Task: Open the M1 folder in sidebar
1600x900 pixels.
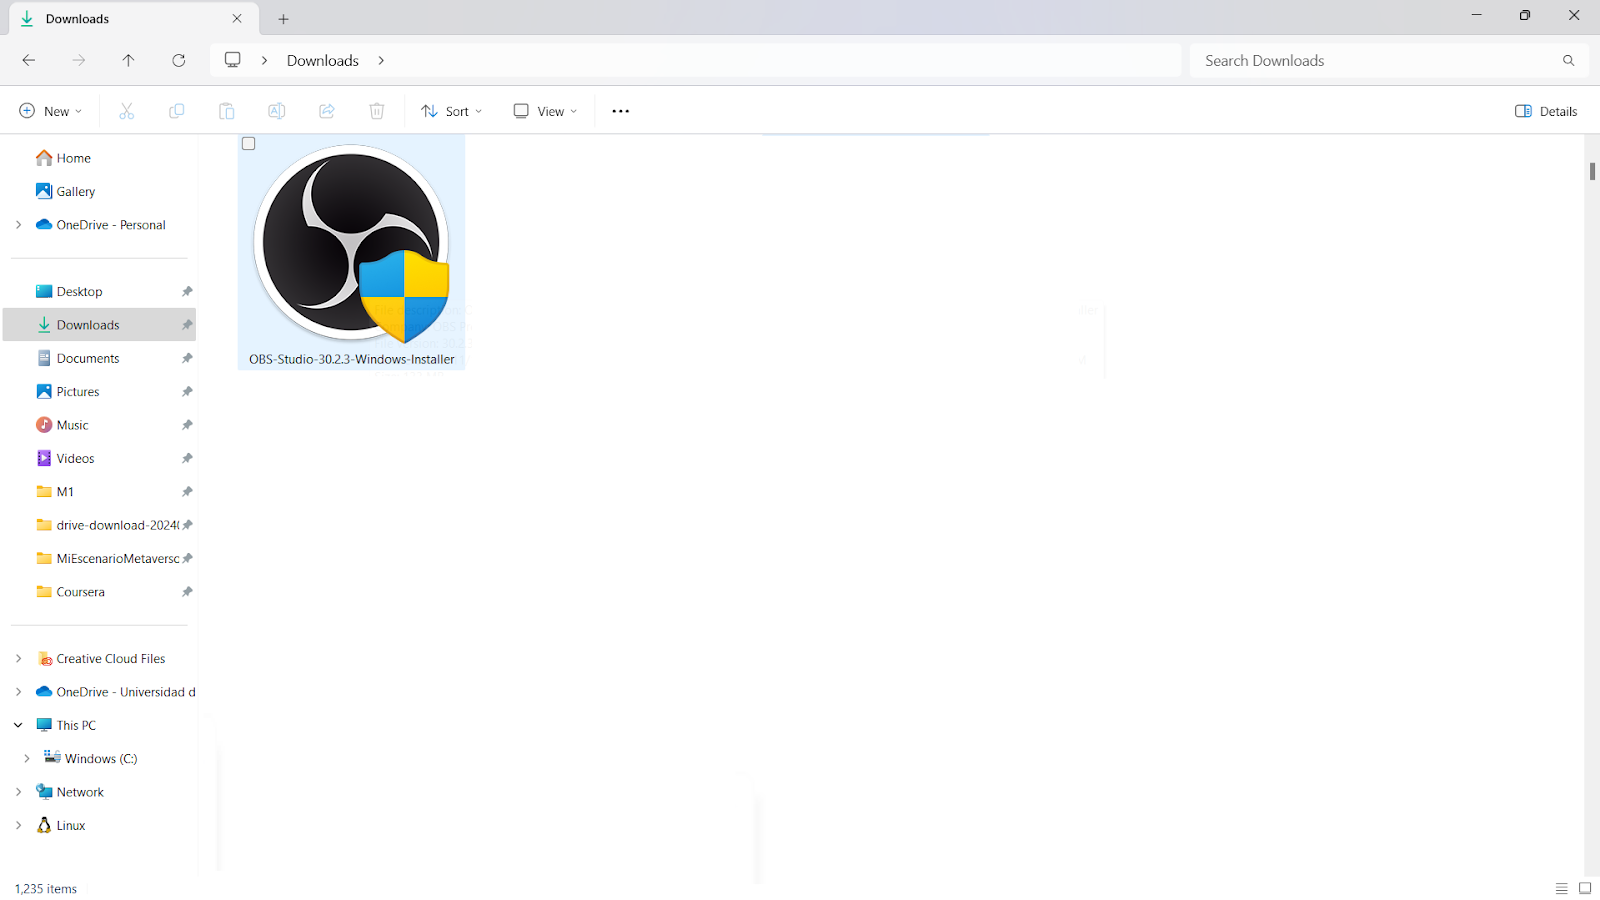Action: [65, 492]
